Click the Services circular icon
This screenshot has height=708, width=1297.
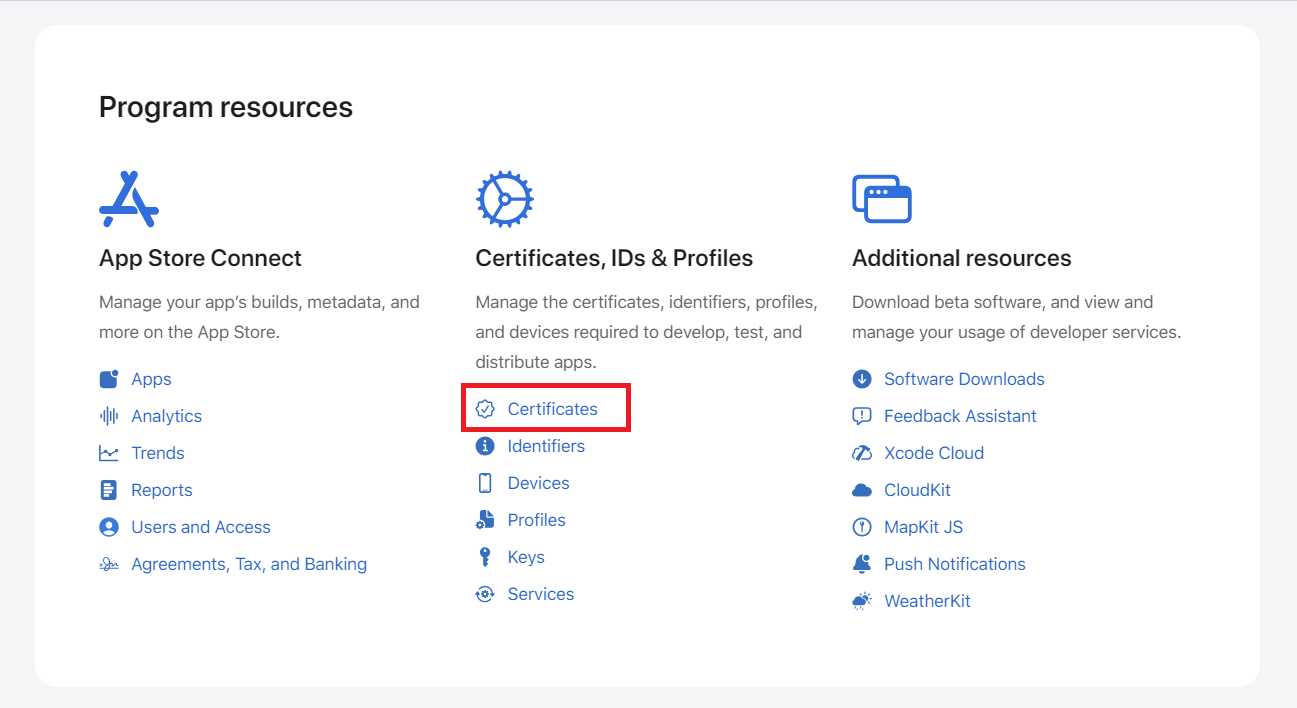click(485, 594)
